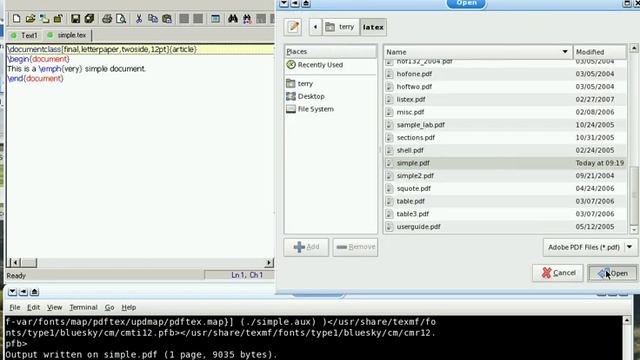
Task: Click the documentclass line in editor
Action: [x=141, y=49]
